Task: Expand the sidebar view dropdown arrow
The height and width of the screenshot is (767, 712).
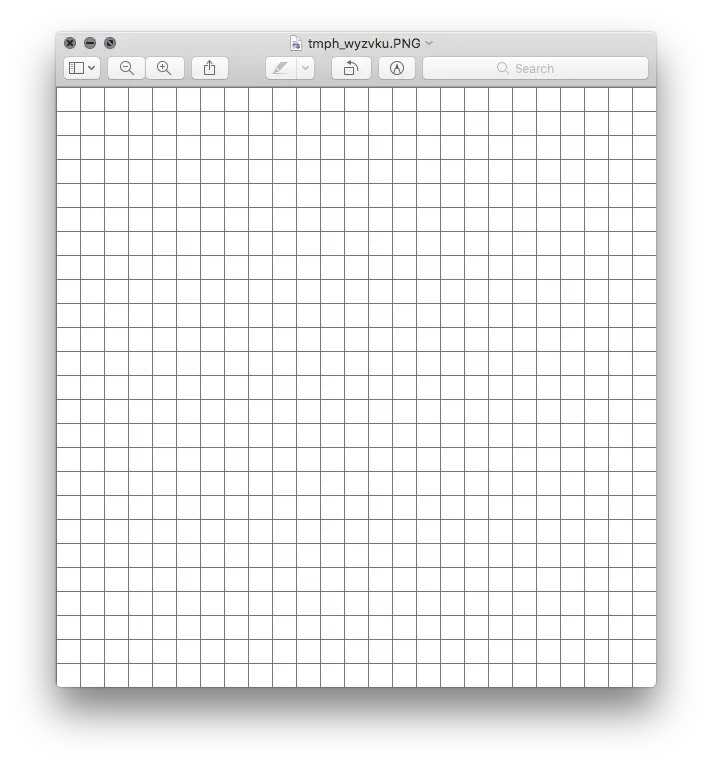Action: pos(92,68)
